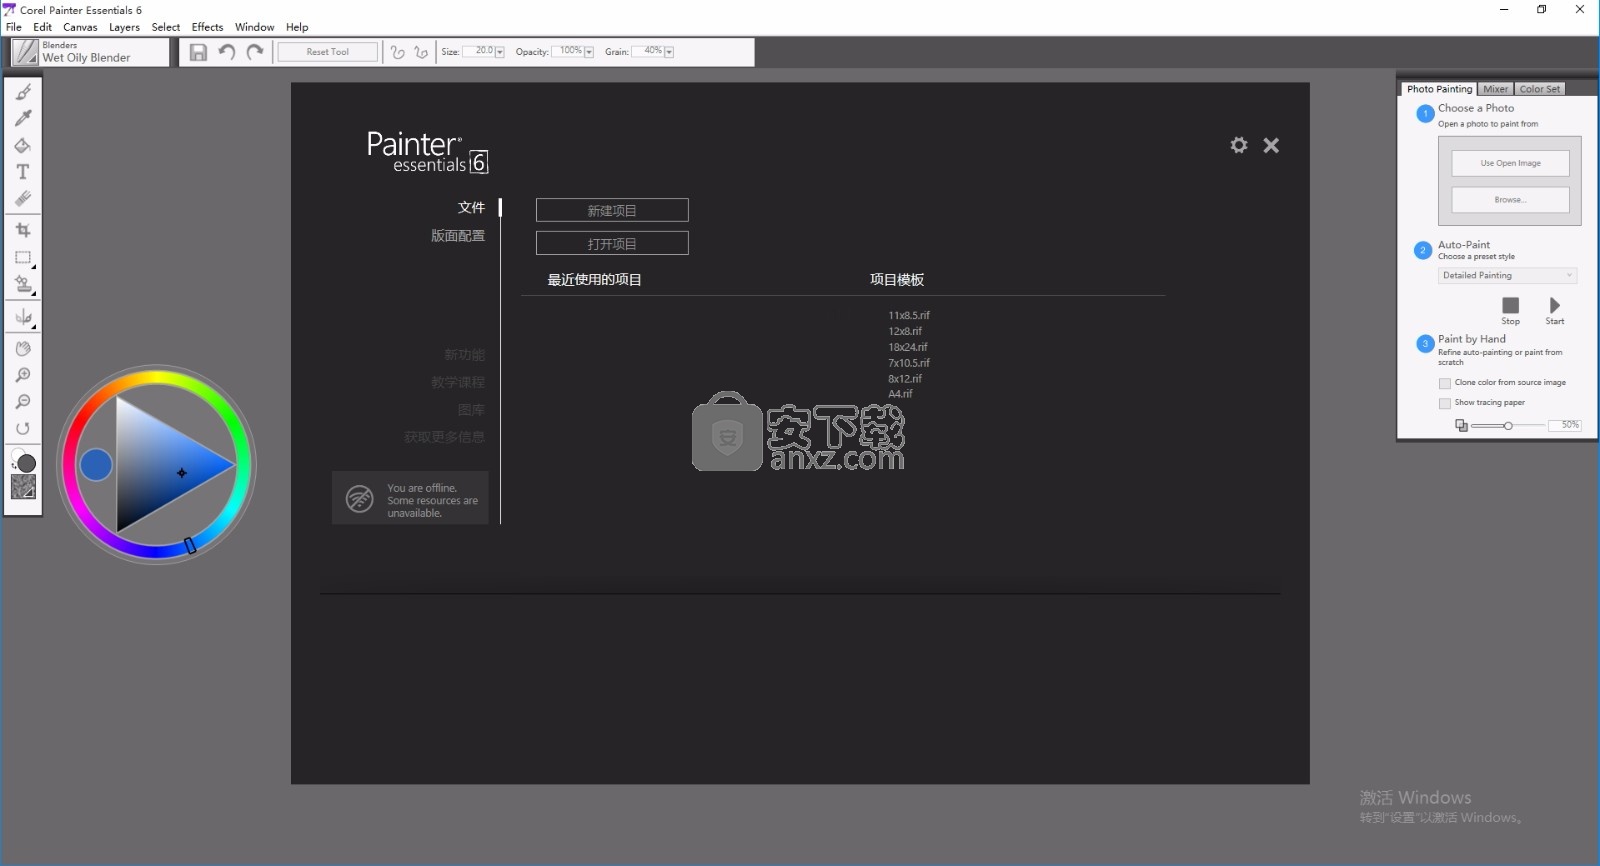Screen dimensions: 1600x866
Task: Select the Rectangular Selection tool
Action: point(23,257)
